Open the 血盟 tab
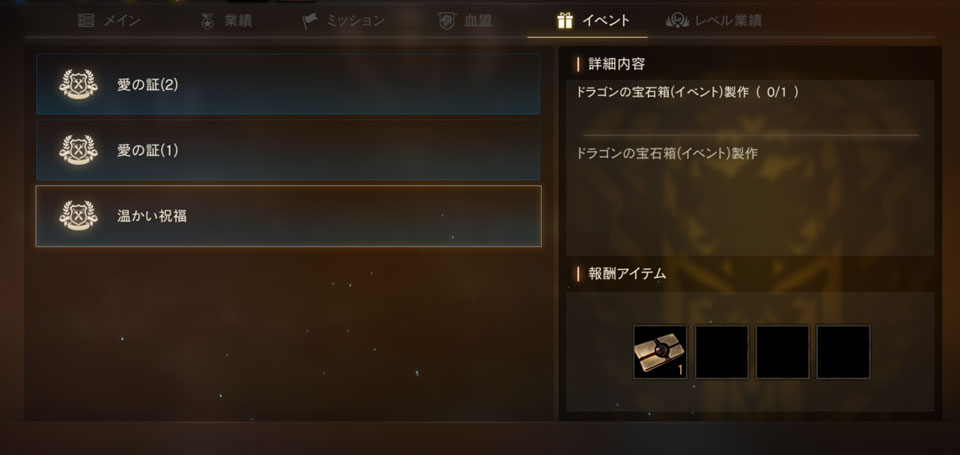 point(465,21)
